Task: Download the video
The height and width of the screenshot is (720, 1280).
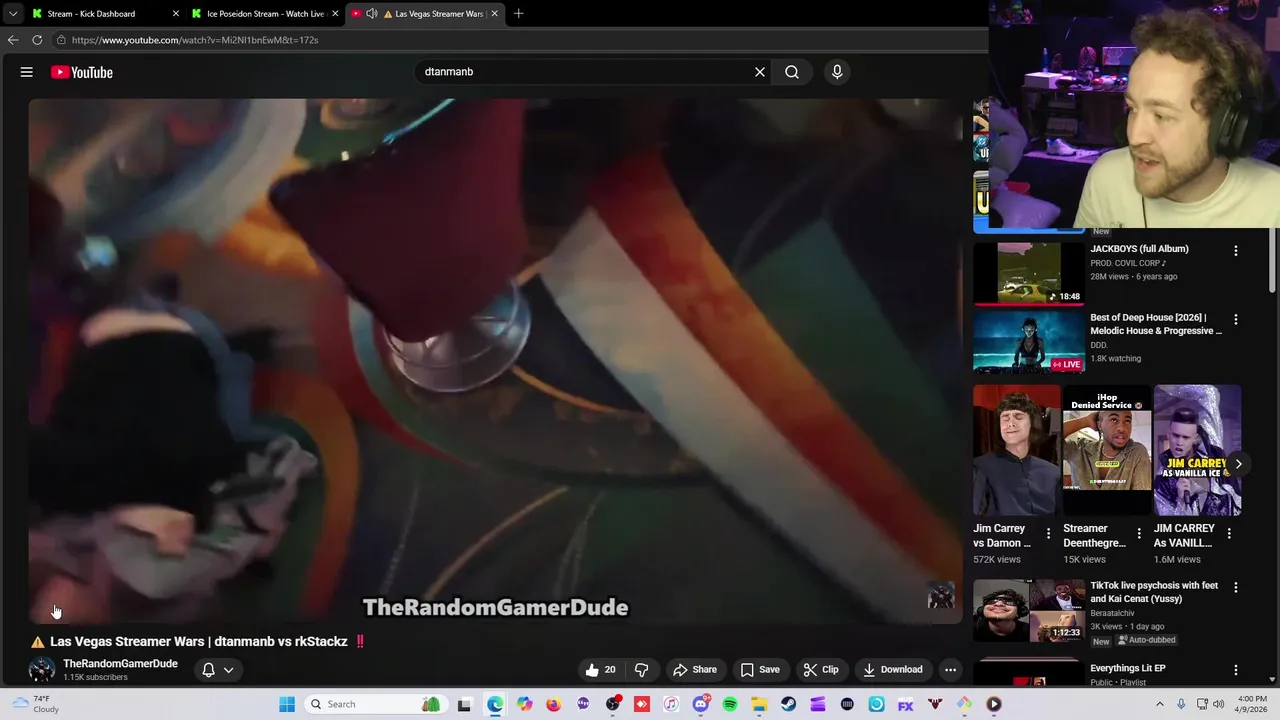Action: [893, 670]
